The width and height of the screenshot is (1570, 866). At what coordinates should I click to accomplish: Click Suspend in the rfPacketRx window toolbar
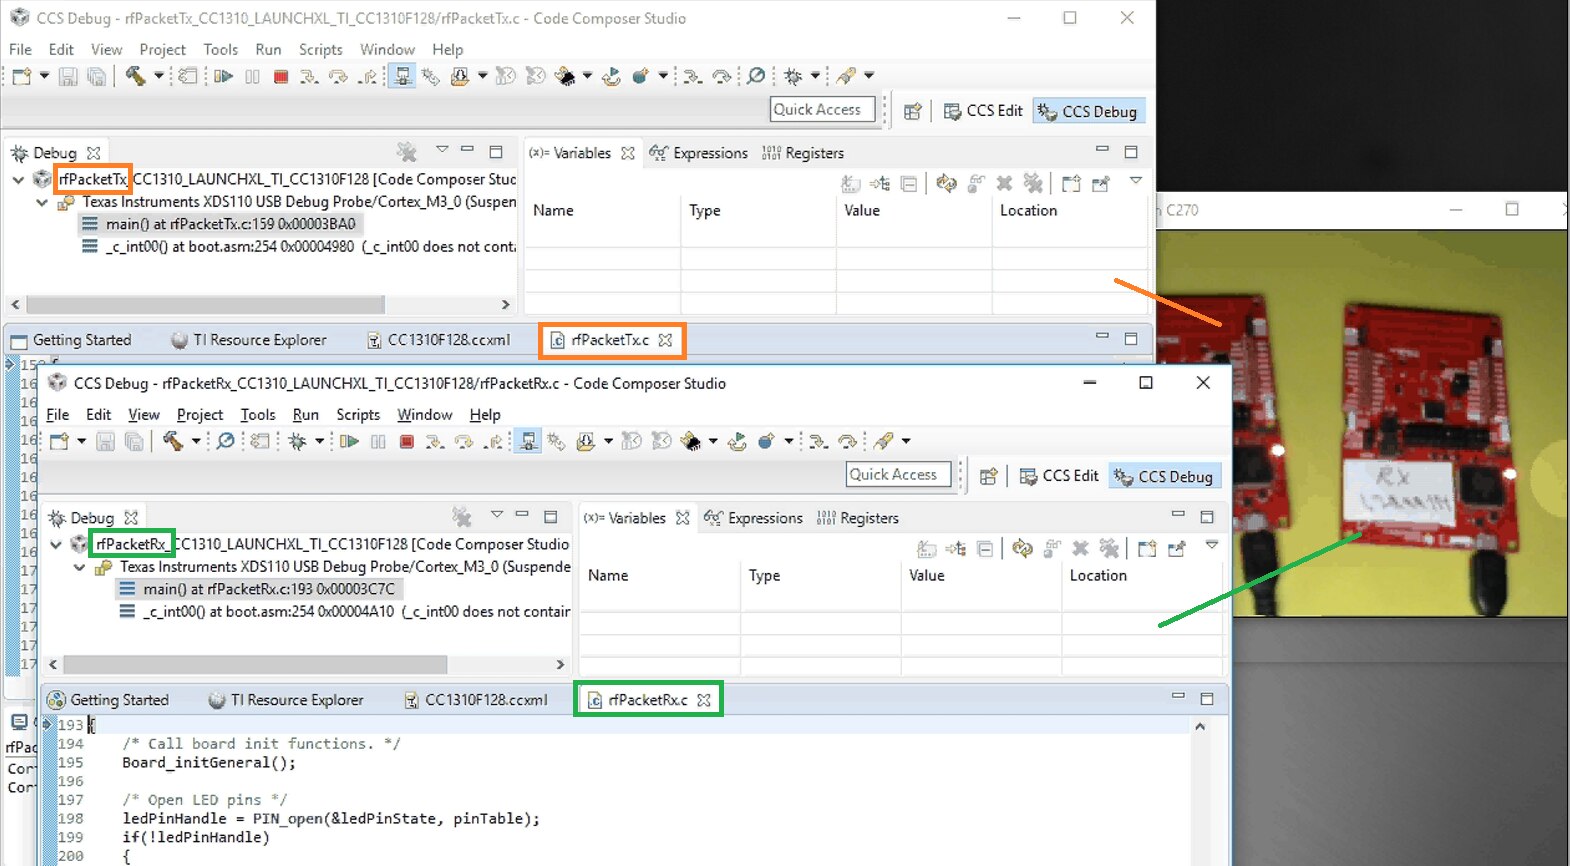[378, 441]
